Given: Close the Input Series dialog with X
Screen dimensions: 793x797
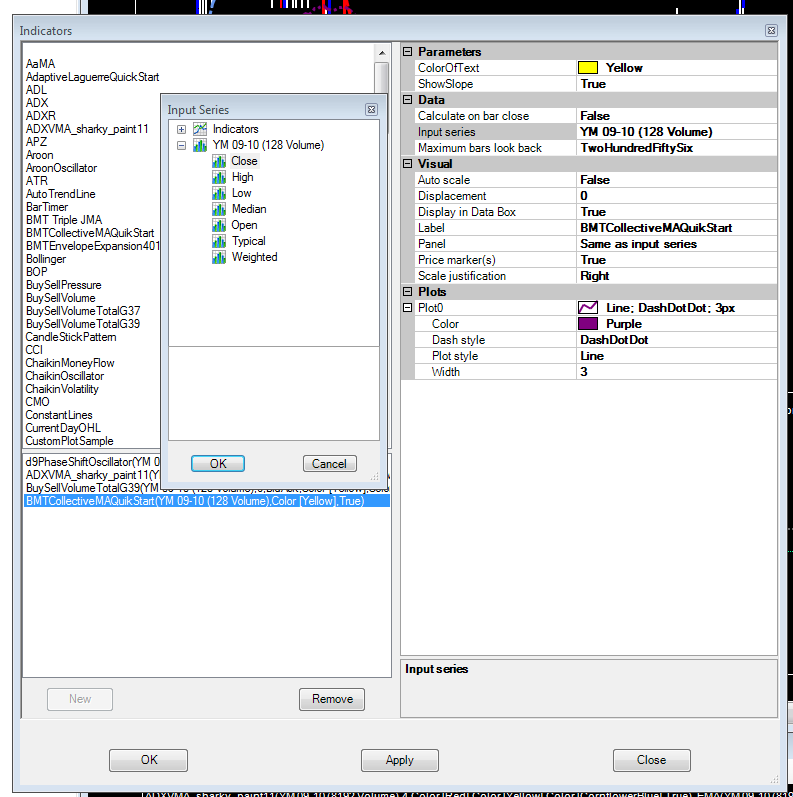Looking at the screenshot, I should [x=372, y=109].
